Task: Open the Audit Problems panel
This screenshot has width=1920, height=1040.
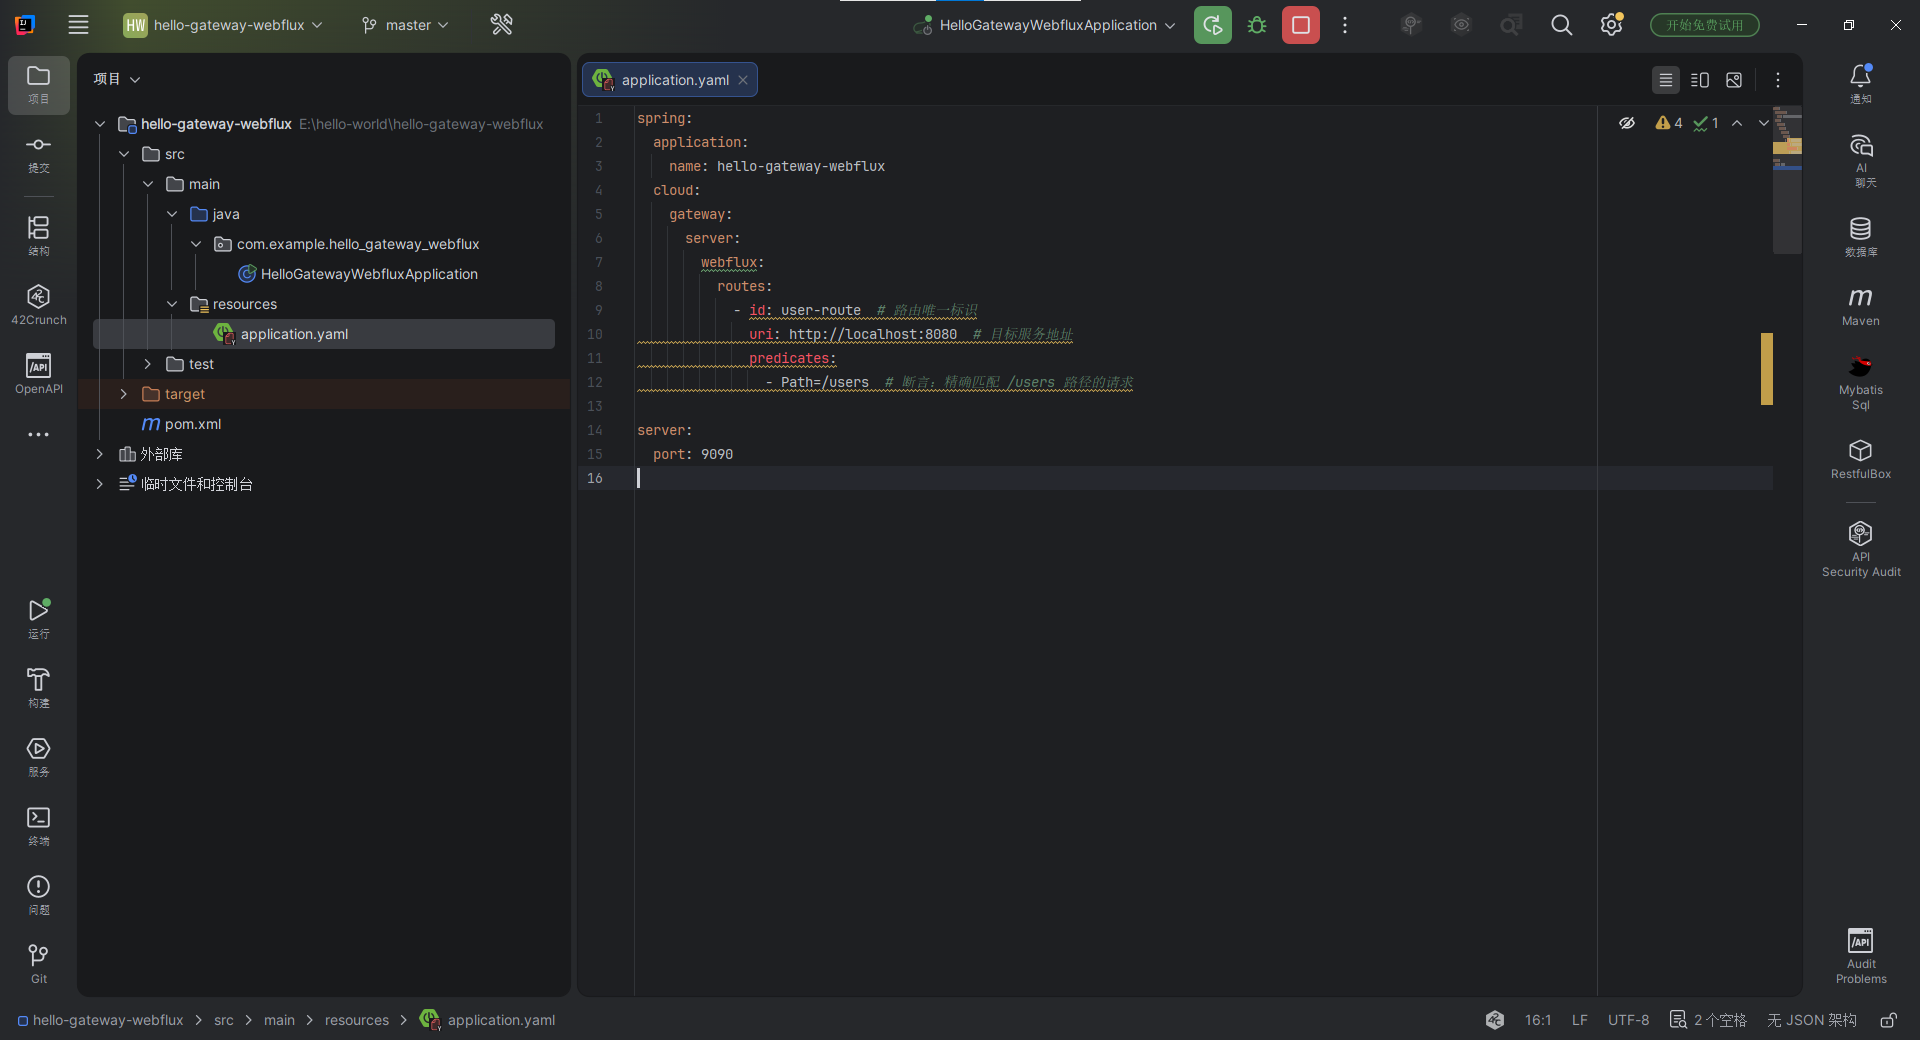Action: point(1861,956)
